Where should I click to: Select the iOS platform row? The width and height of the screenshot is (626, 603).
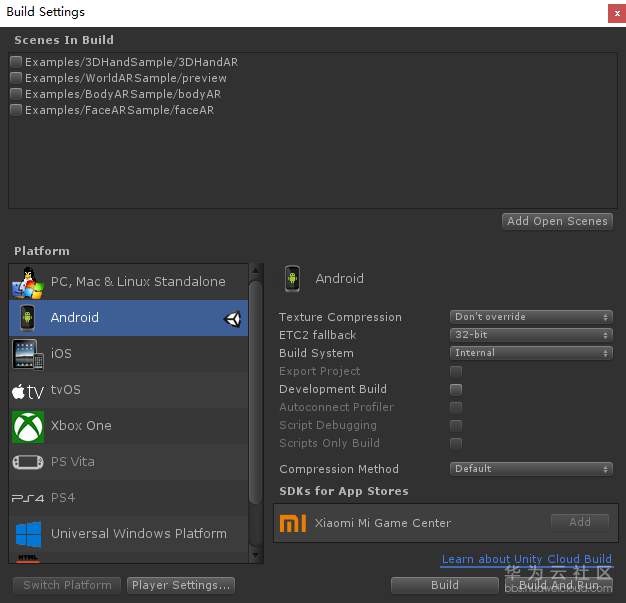pyautogui.click(x=129, y=354)
